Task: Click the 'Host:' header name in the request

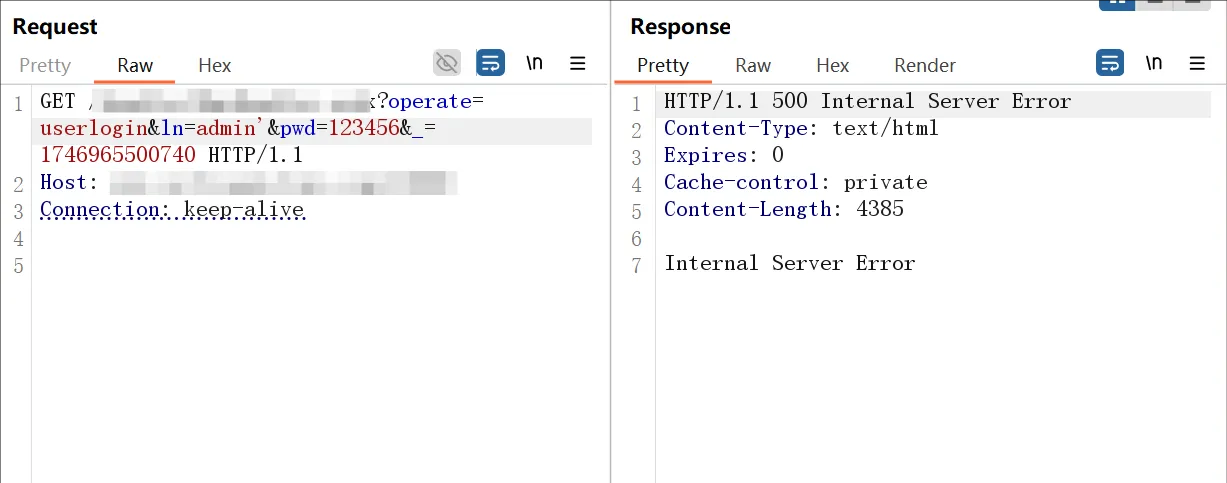Action: tap(67, 182)
